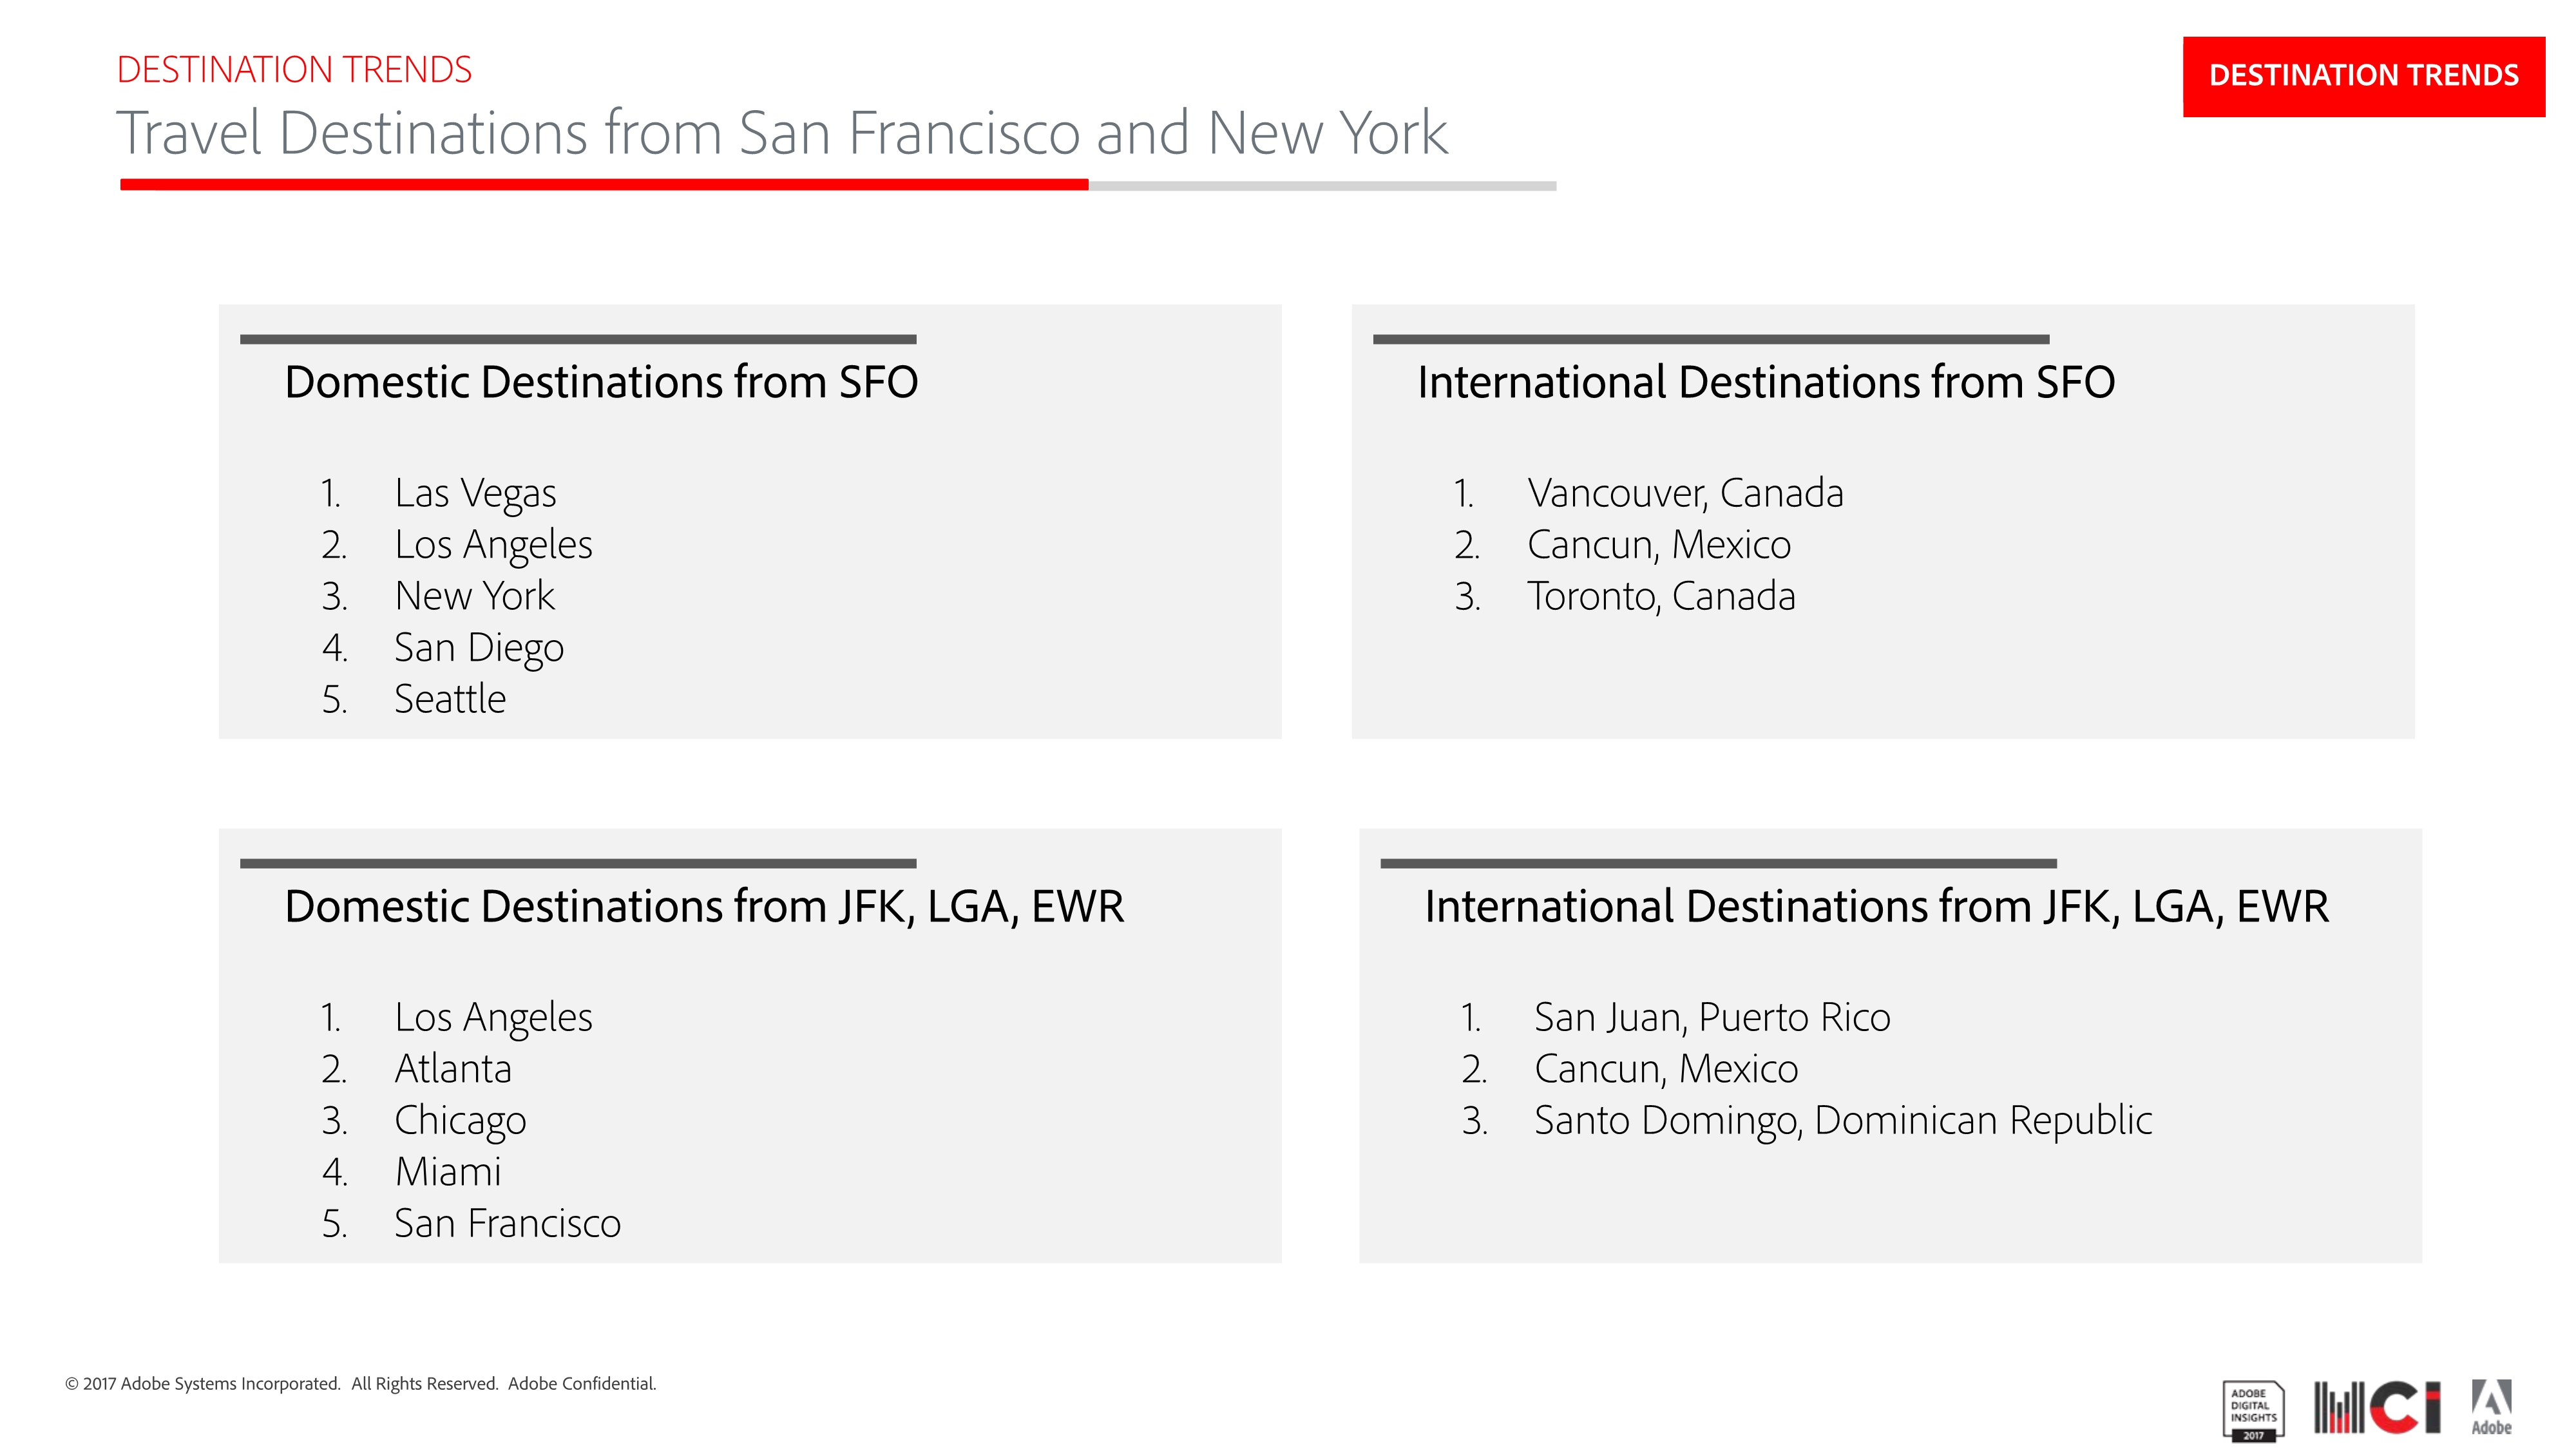Click Seattle in the SFO domestic list
This screenshot has width=2576, height=1449.
click(x=450, y=699)
